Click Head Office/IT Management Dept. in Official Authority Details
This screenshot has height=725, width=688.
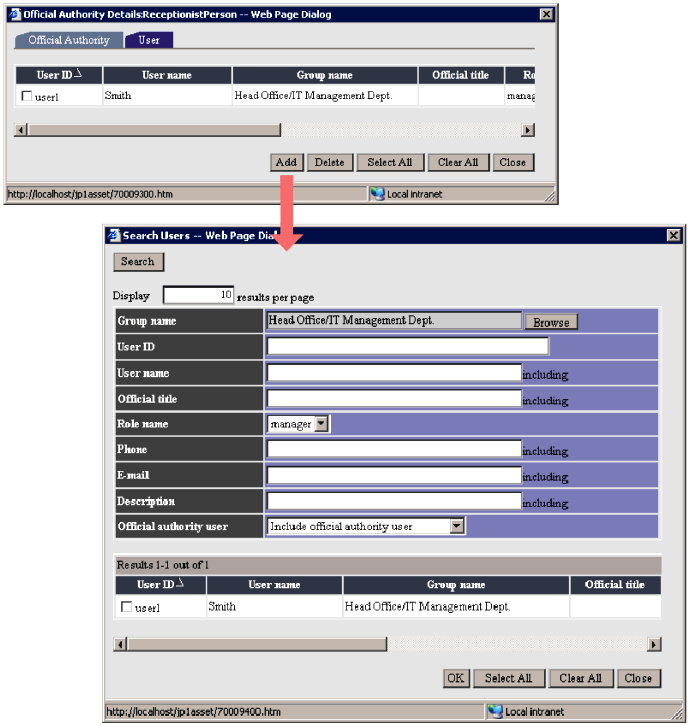point(313,95)
